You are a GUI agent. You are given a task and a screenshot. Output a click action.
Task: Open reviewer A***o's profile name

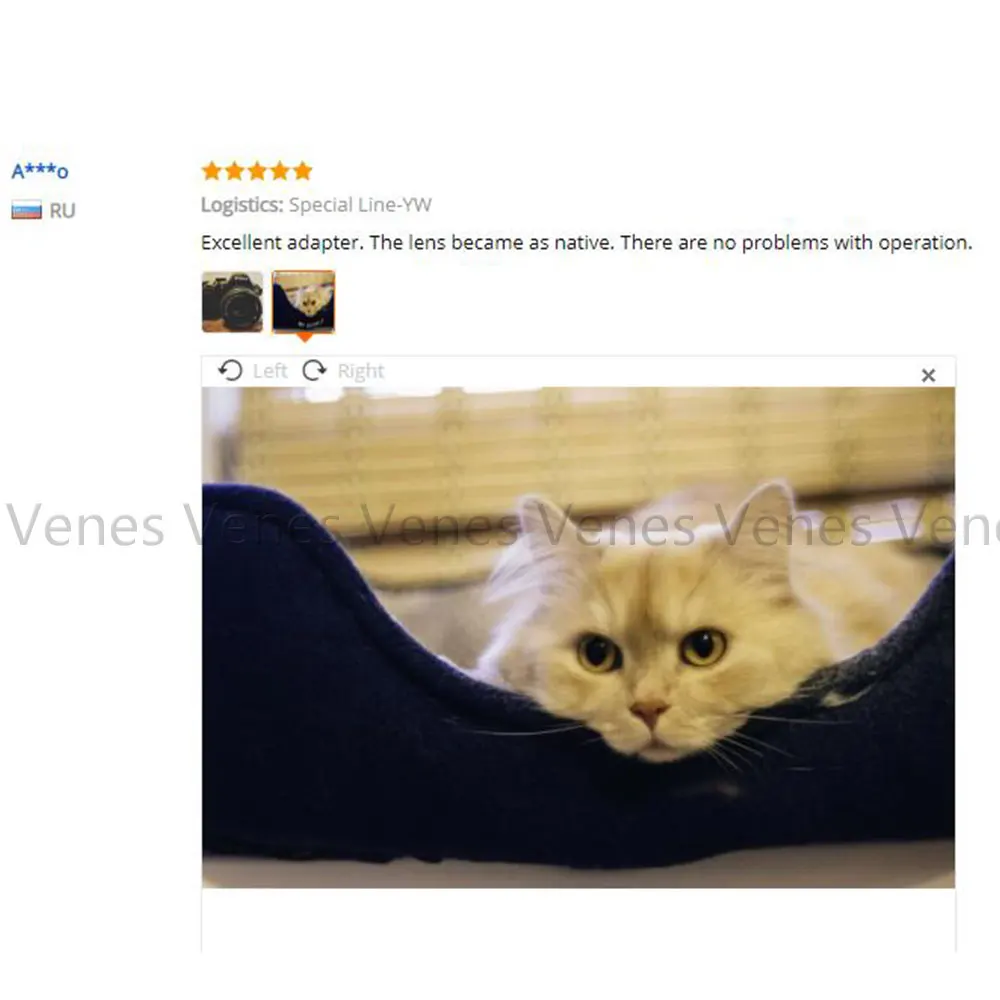tap(40, 171)
